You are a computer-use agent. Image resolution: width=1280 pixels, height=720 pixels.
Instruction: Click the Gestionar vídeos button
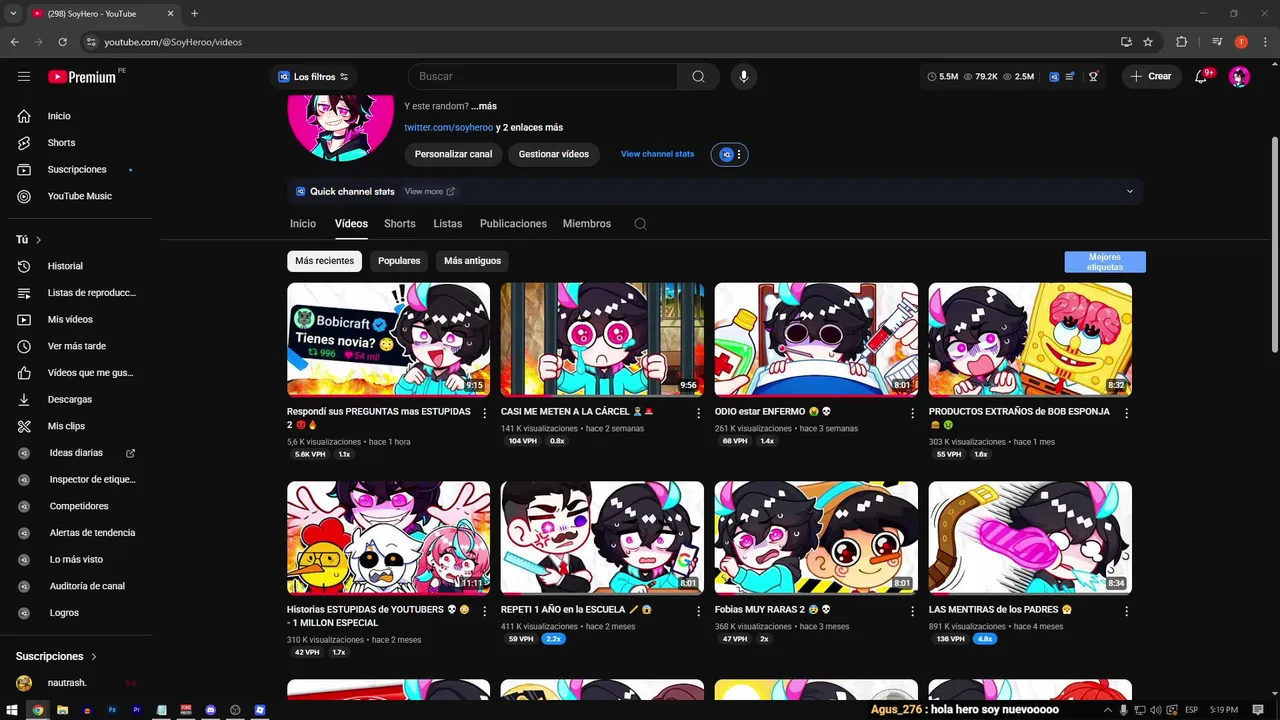pyautogui.click(x=554, y=154)
